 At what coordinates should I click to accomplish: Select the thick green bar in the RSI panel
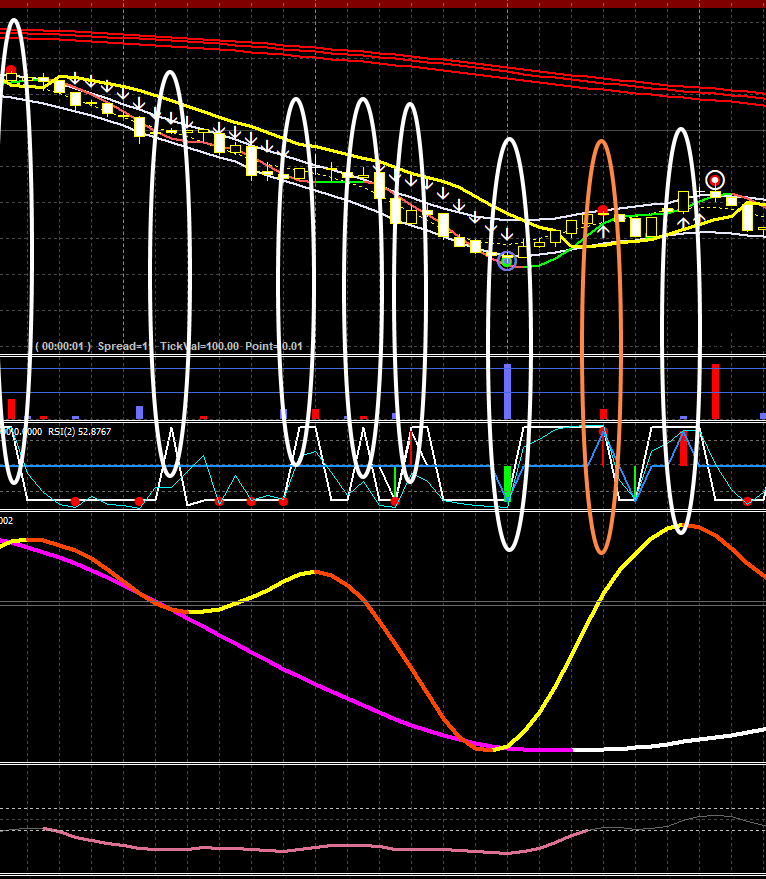(507, 482)
